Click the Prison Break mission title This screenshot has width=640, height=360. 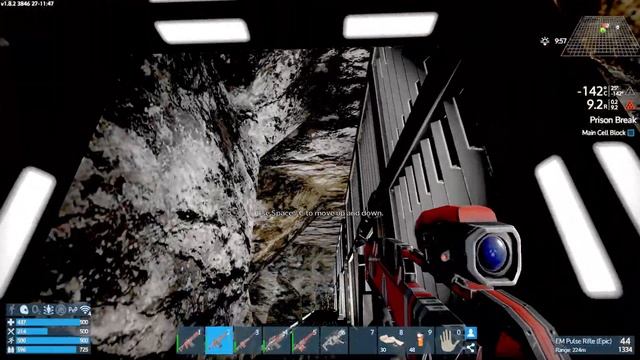point(613,120)
